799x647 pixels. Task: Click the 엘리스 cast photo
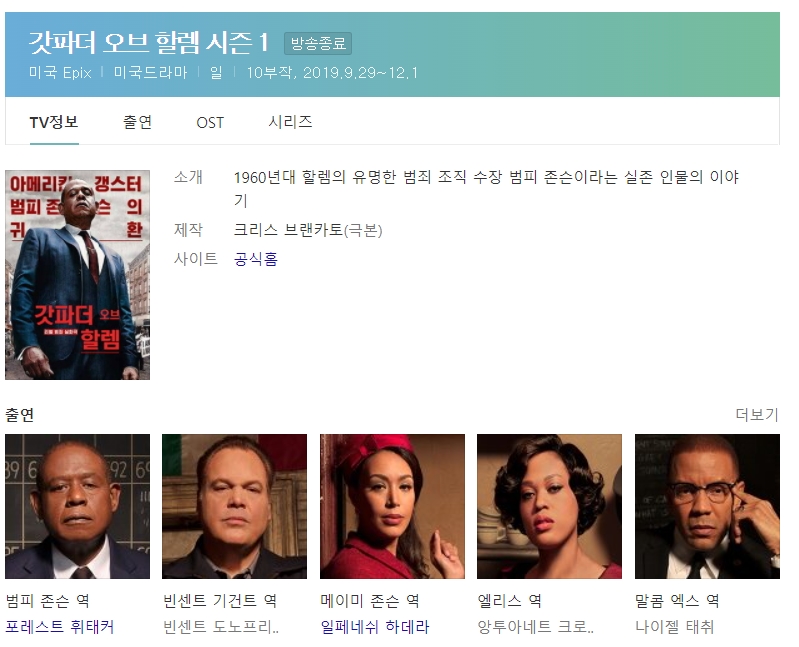pyautogui.click(x=549, y=506)
